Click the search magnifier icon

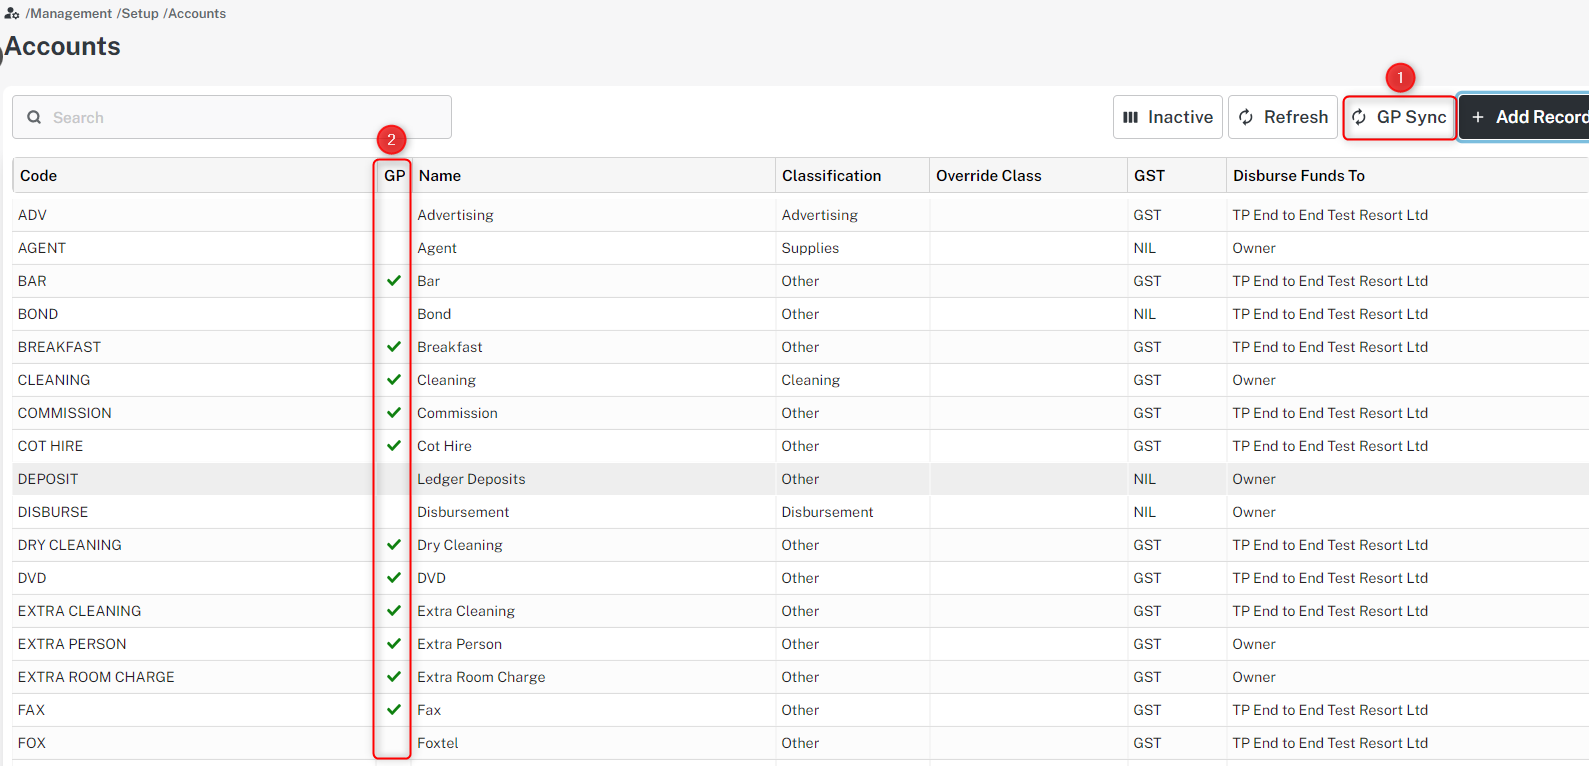coord(34,117)
